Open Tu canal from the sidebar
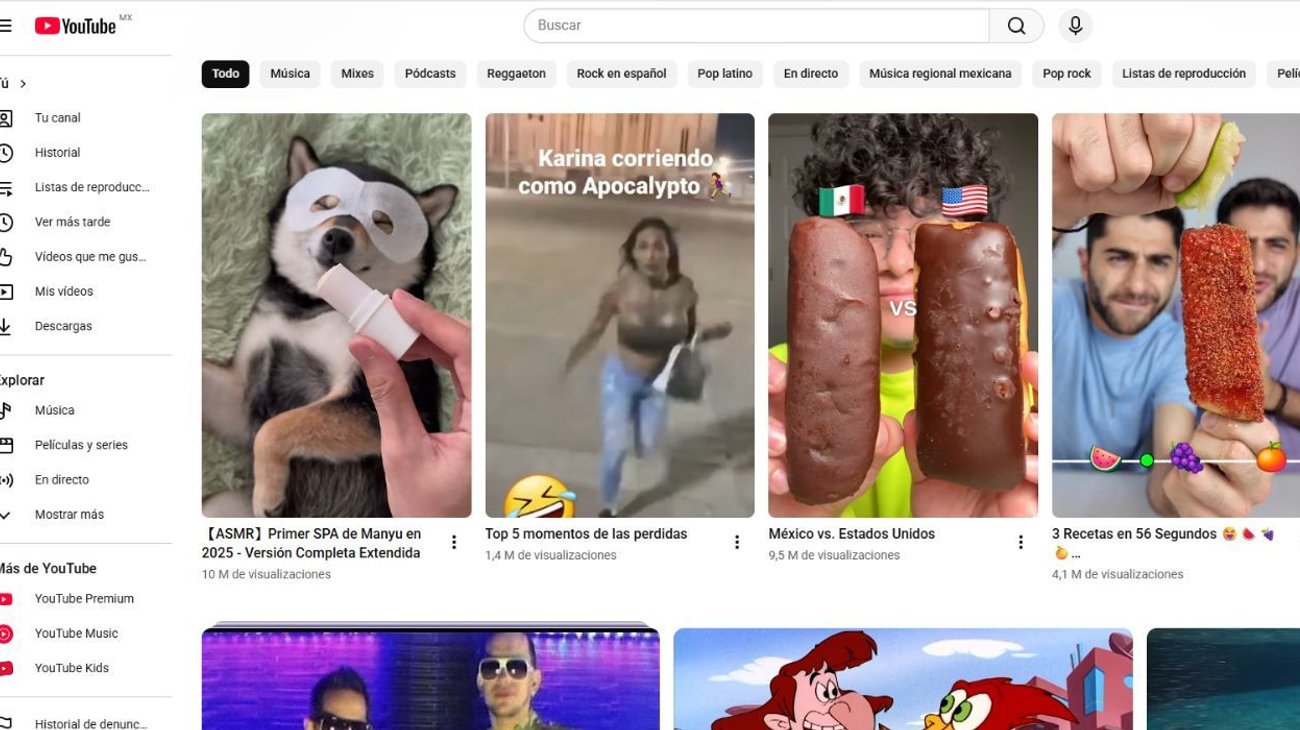The image size is (1300, 730). click(x=58, y=118)
